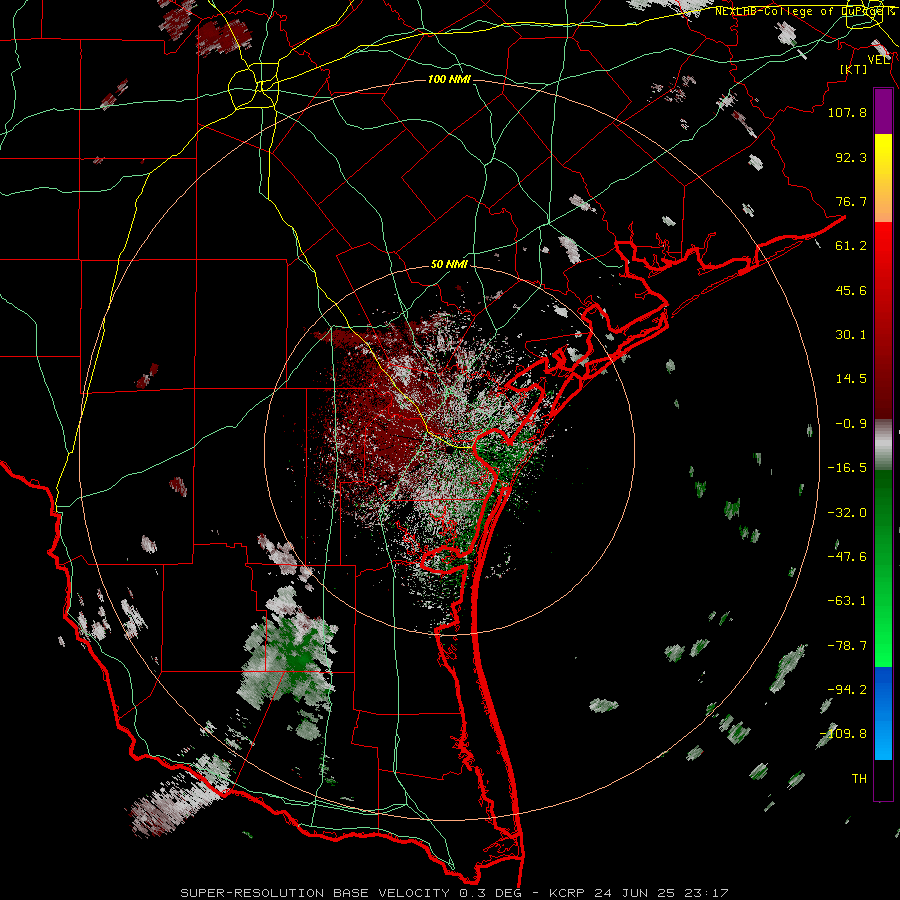The image size is (900, 900).
Task: Click the VEL legend title
Action: coord(878,59)
